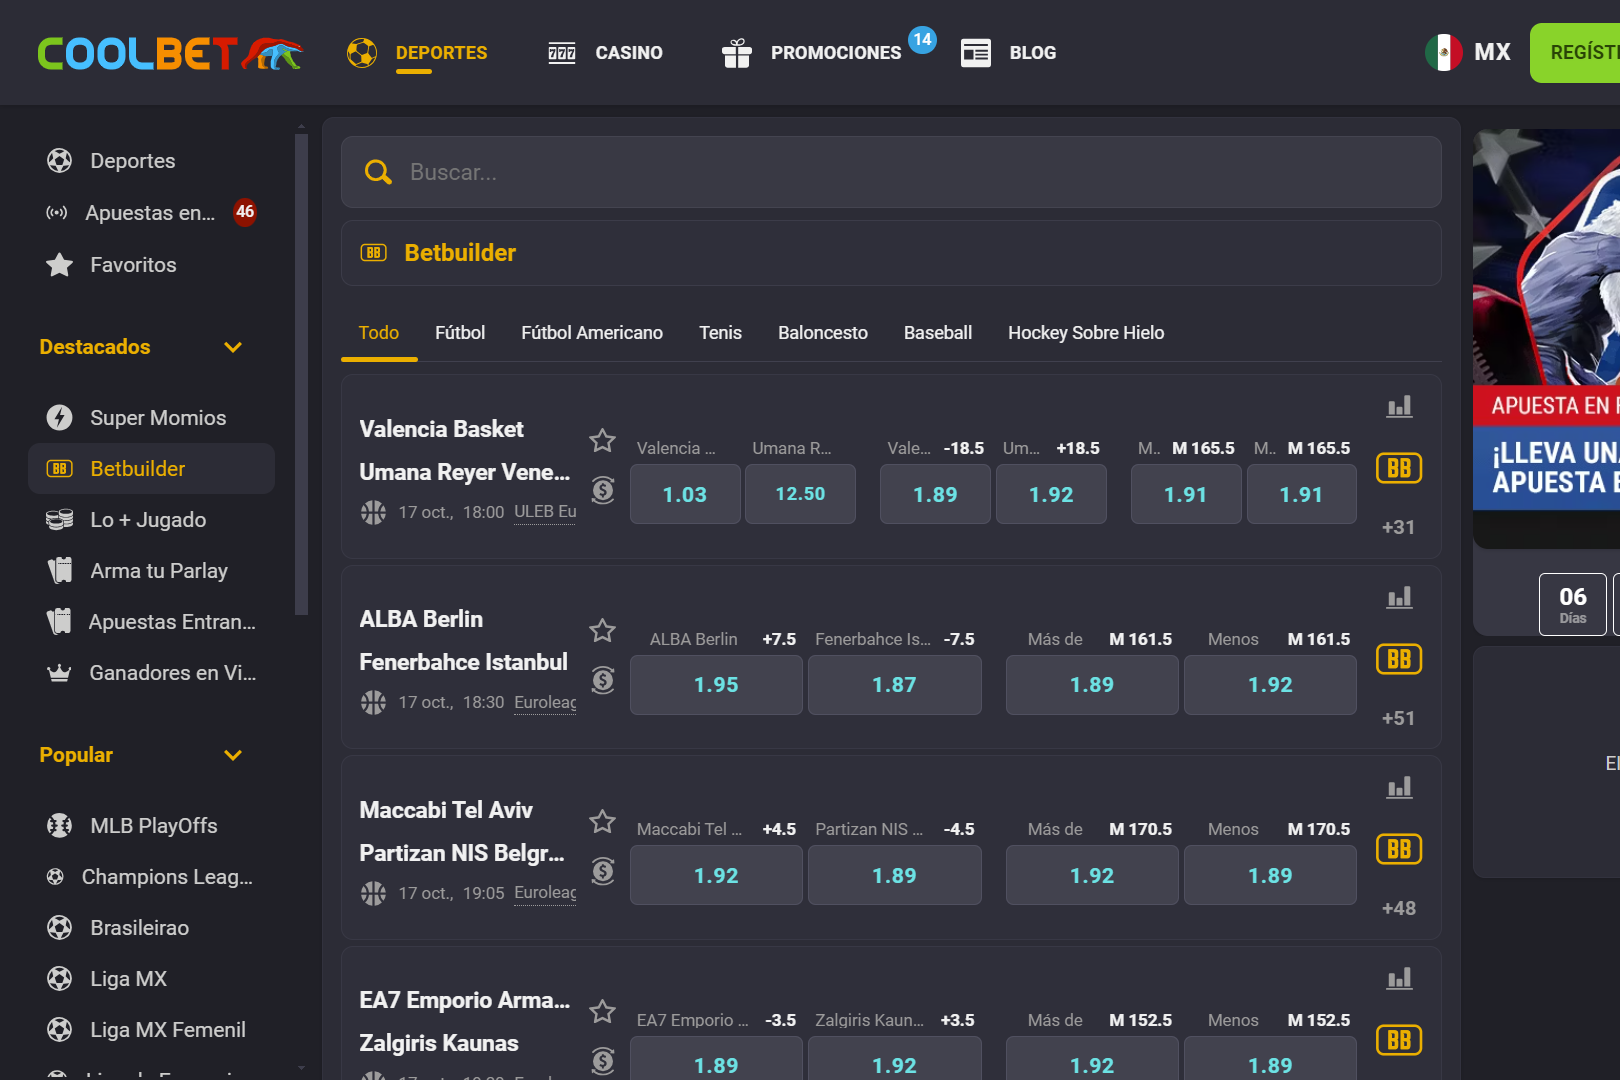
Task: Select the Todo tab
Action: coord(379,333)
